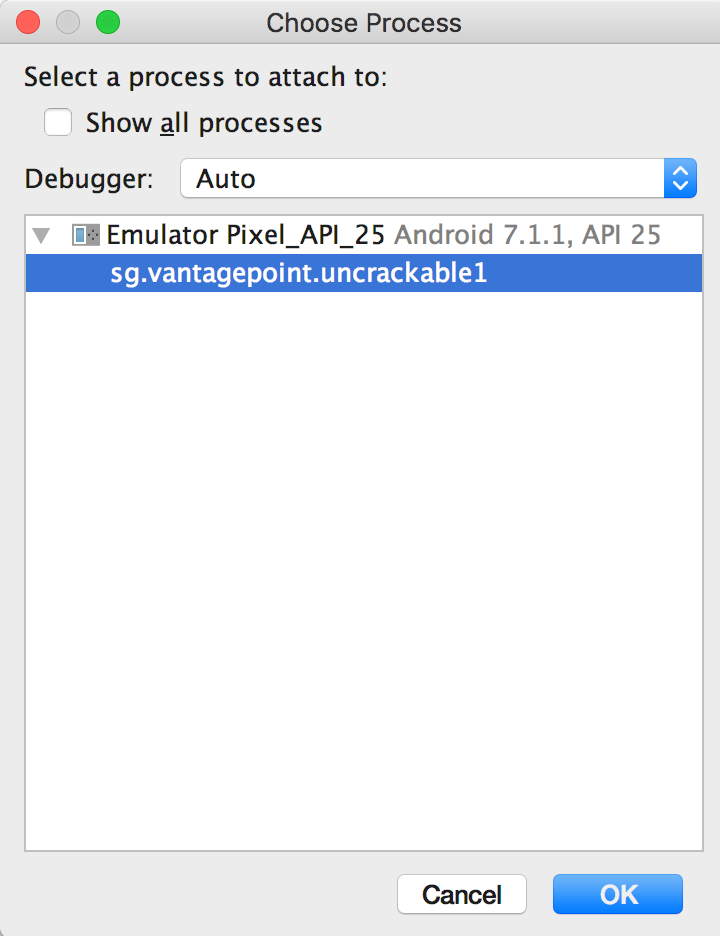This screenshot has width=720, height=936.
Task: Click the 'Android 7.1.1, API 25' description
Action: (528, 236)
